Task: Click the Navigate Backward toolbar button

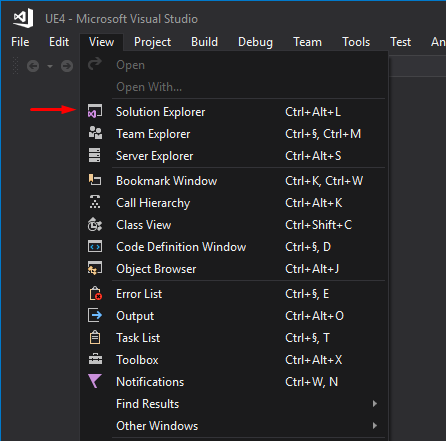Action: [x=33, y=66]
